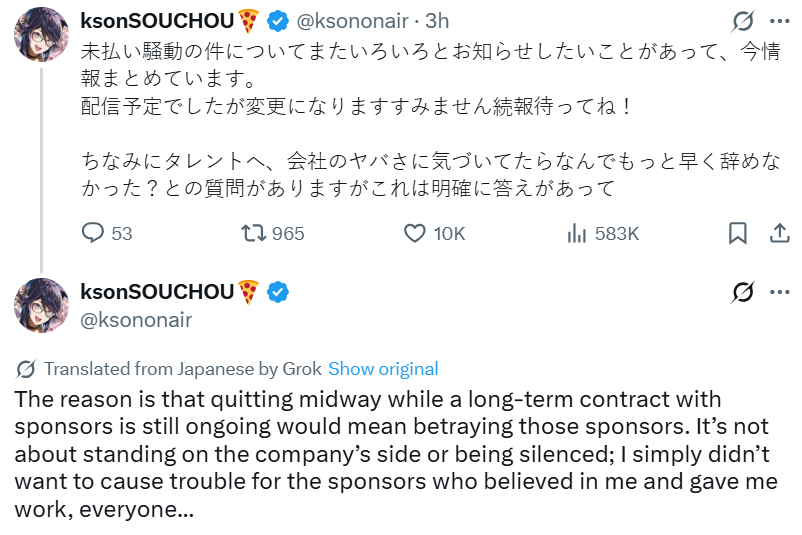The height and width of the screenshot is (535, 802).
Task: Open view analytics showing 583K views
Action: 577,233
